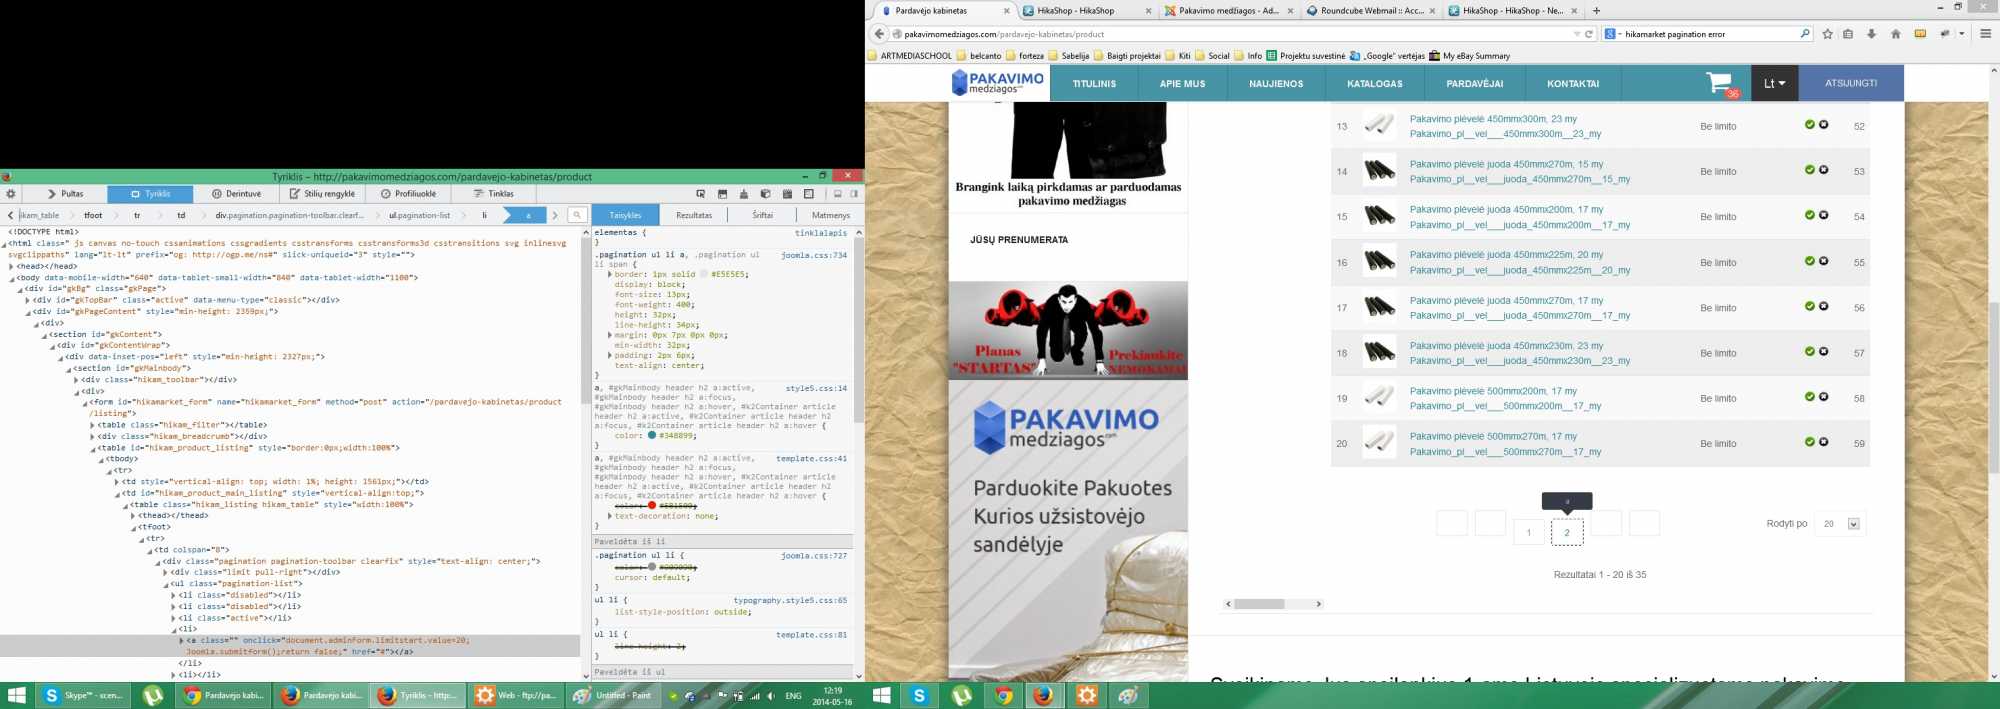Open the Firefox hamburger menu
The width and height of the screenshot is (2000, 709).
1985,34
